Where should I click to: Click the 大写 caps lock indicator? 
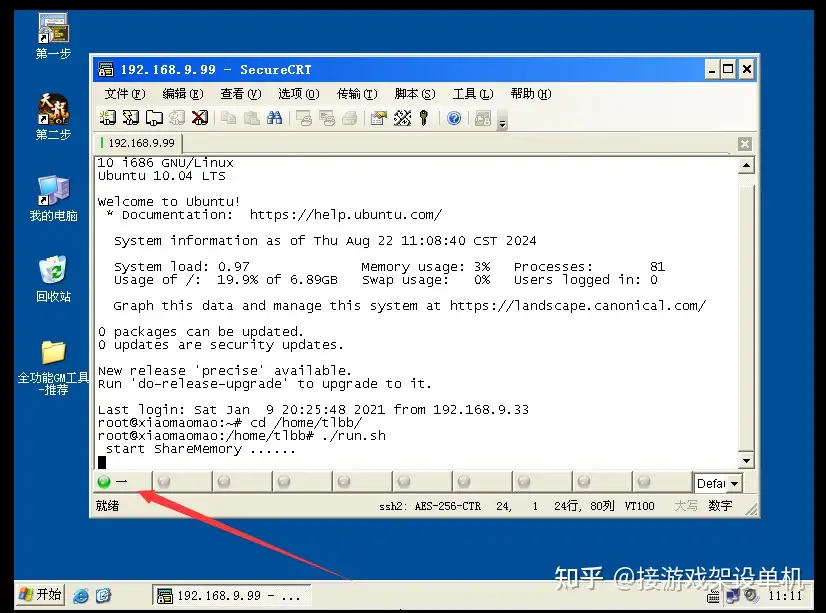(x=686, y=506)
